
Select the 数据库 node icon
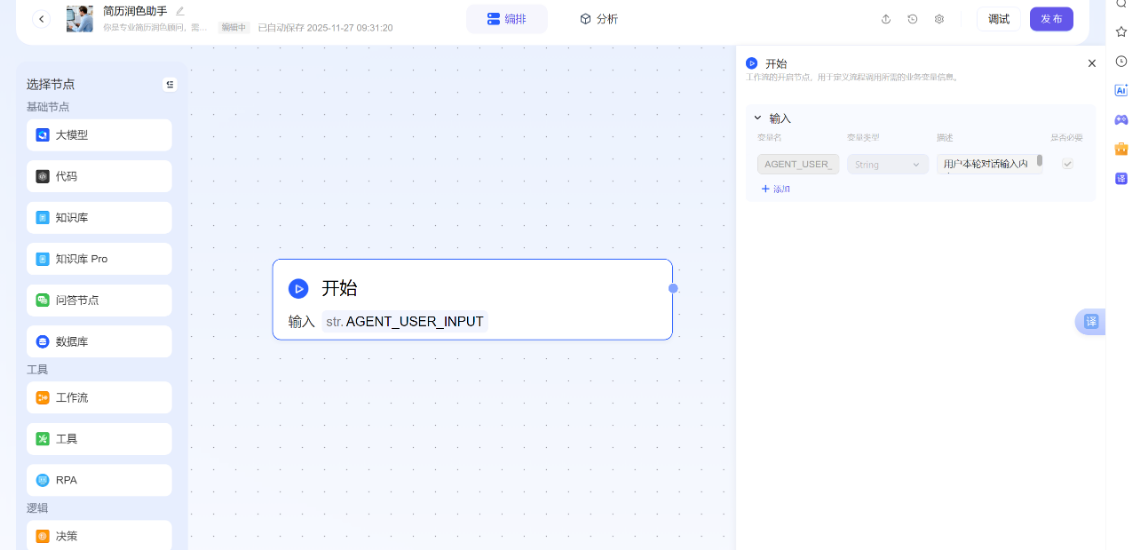pyautogui.click(x=43, y=342)
